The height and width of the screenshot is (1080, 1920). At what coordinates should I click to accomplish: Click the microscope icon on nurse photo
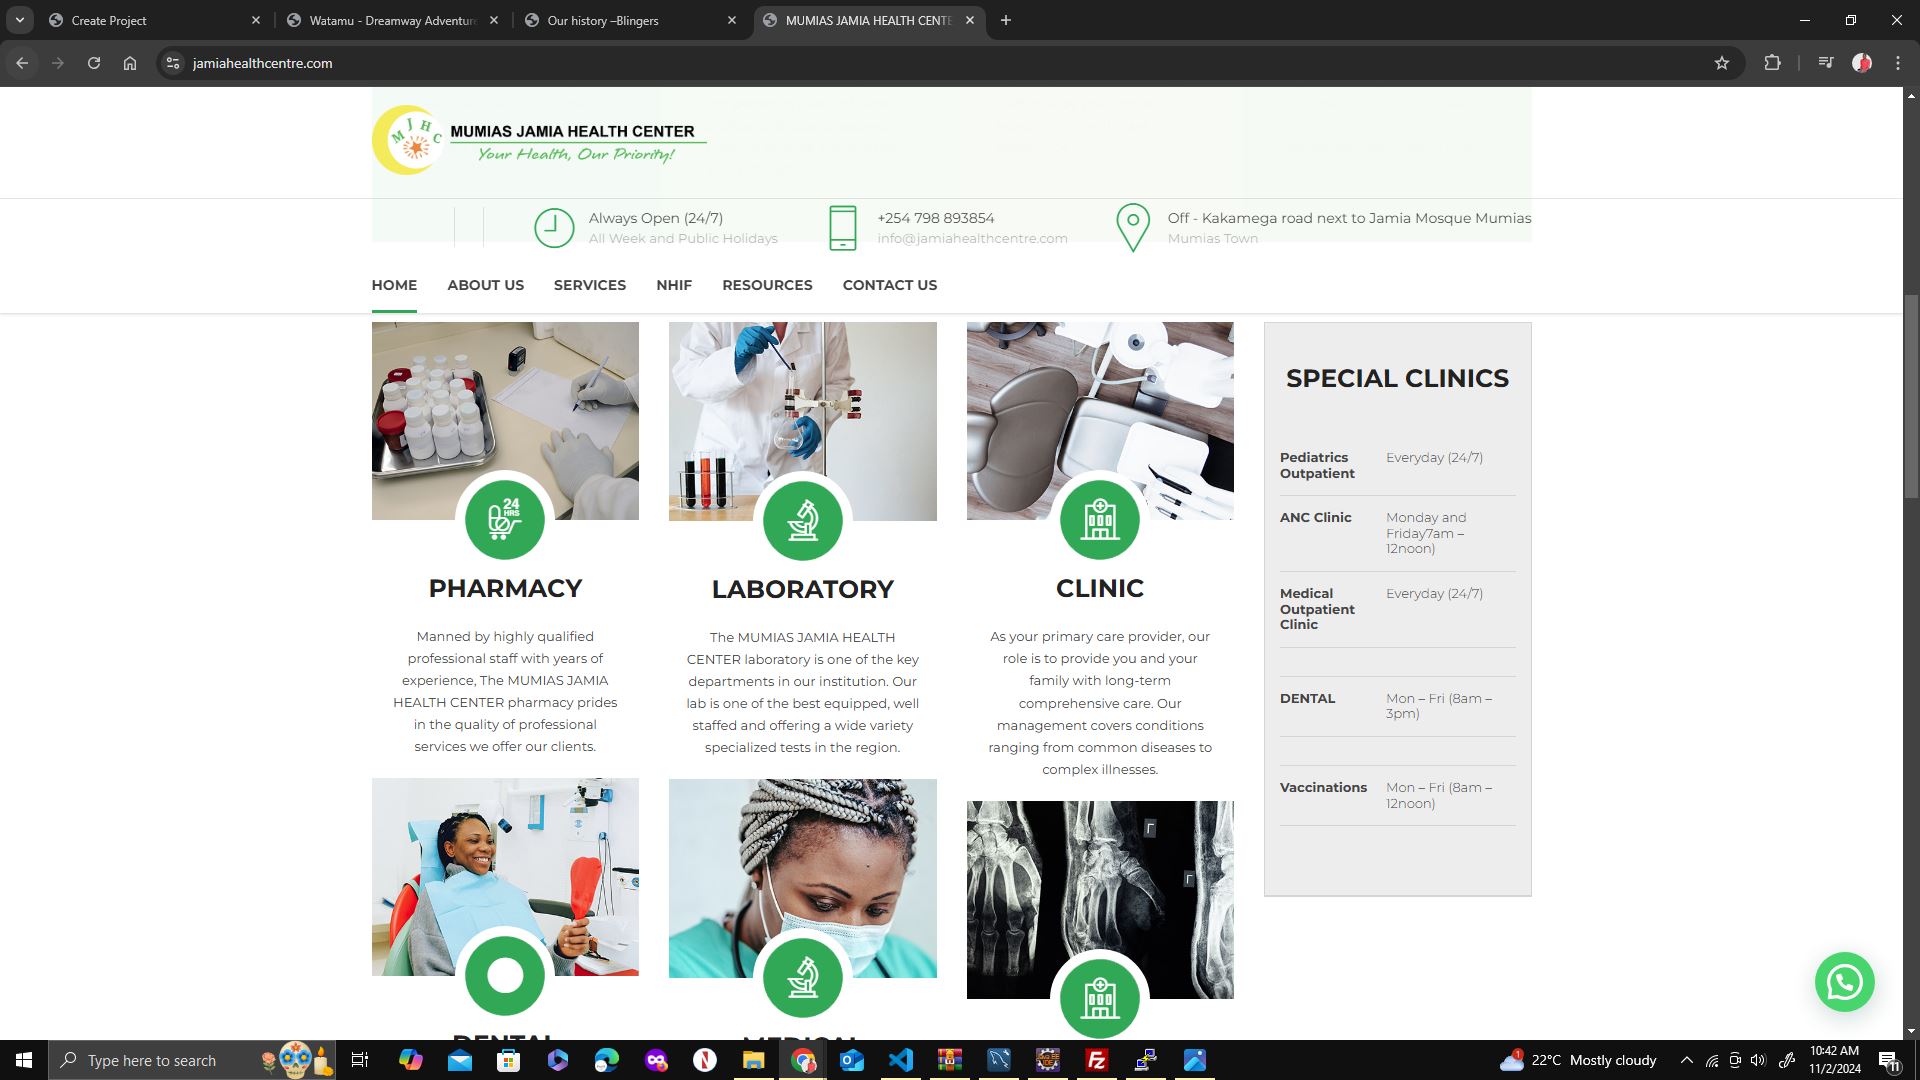pos(803,977)
